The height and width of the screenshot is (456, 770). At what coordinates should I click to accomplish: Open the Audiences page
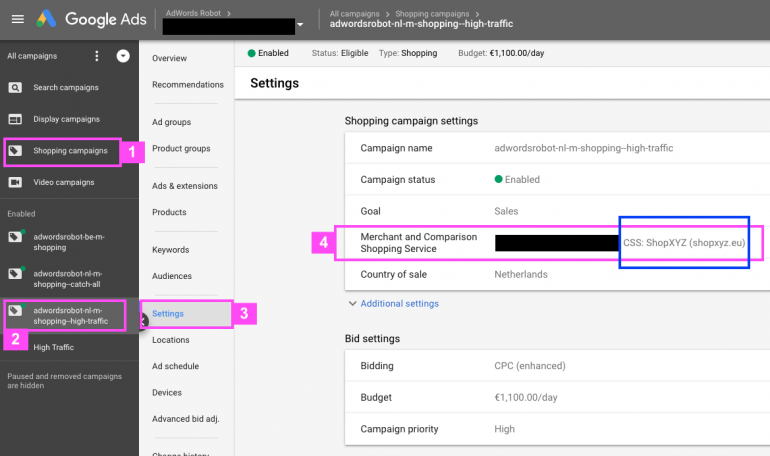[172, 276]
